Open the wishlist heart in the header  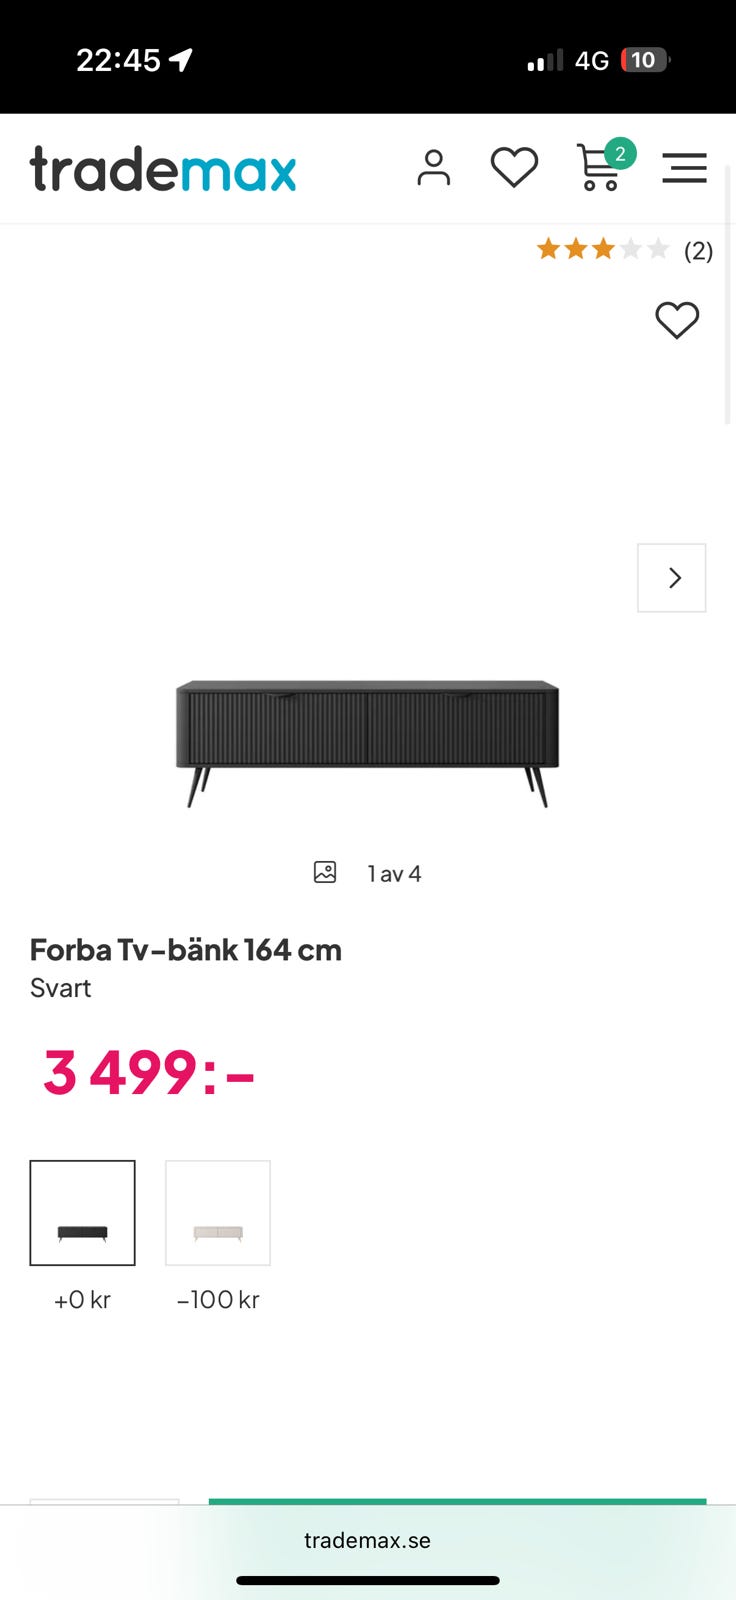pos(514,168)
